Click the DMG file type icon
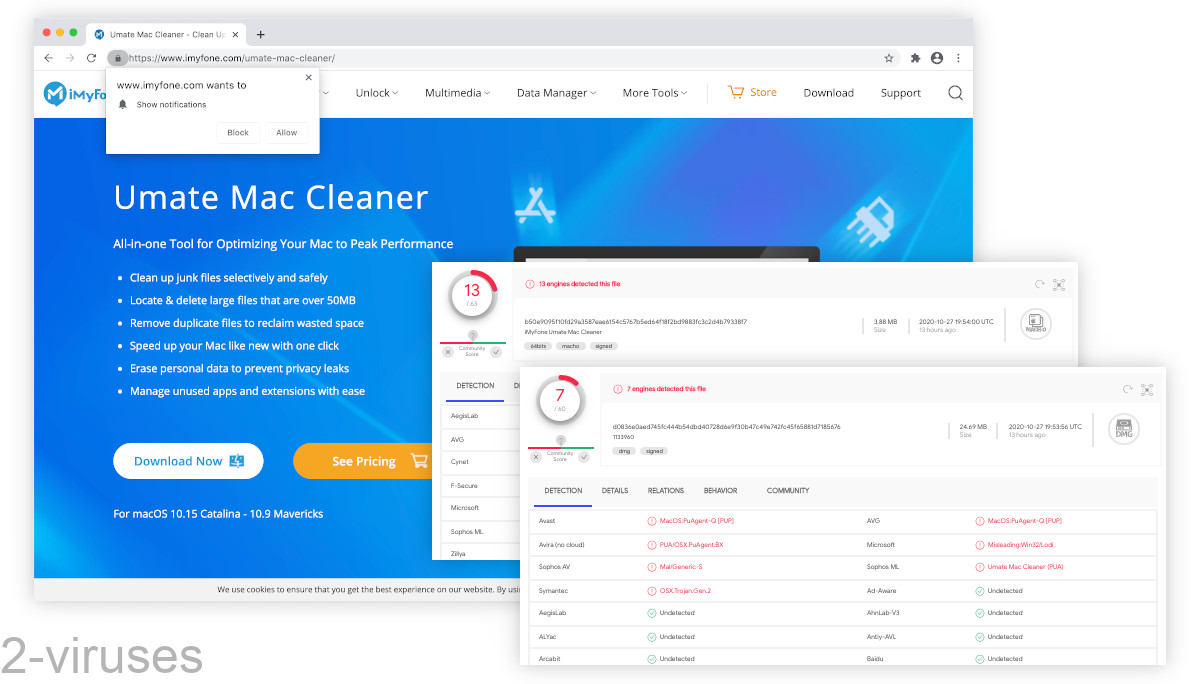The width and height of the screenshot is (1200, 684). tap(1124, 429)
